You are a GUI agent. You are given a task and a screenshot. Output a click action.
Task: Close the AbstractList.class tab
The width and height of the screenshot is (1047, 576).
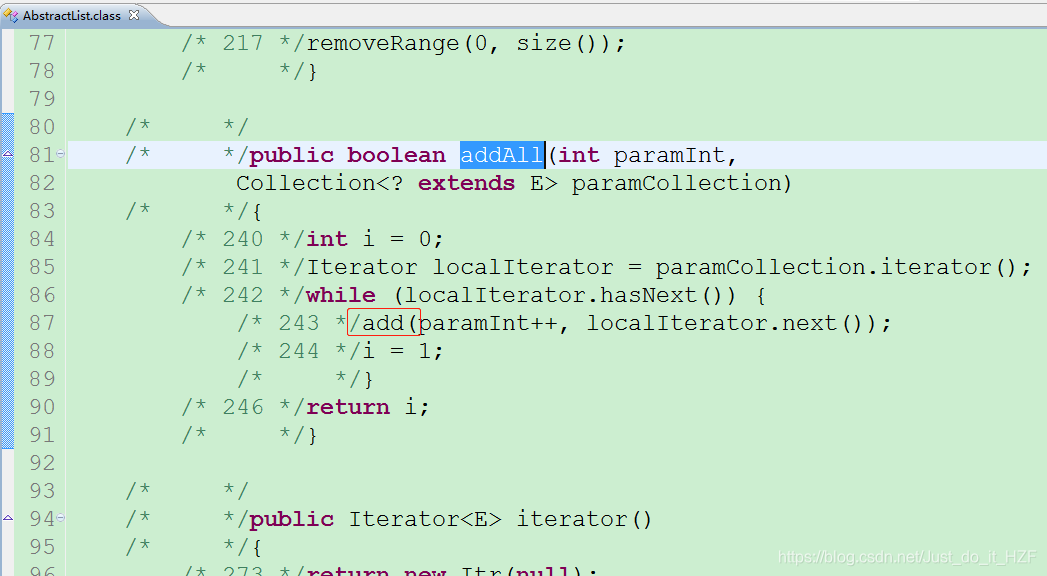tap(134, 15)
